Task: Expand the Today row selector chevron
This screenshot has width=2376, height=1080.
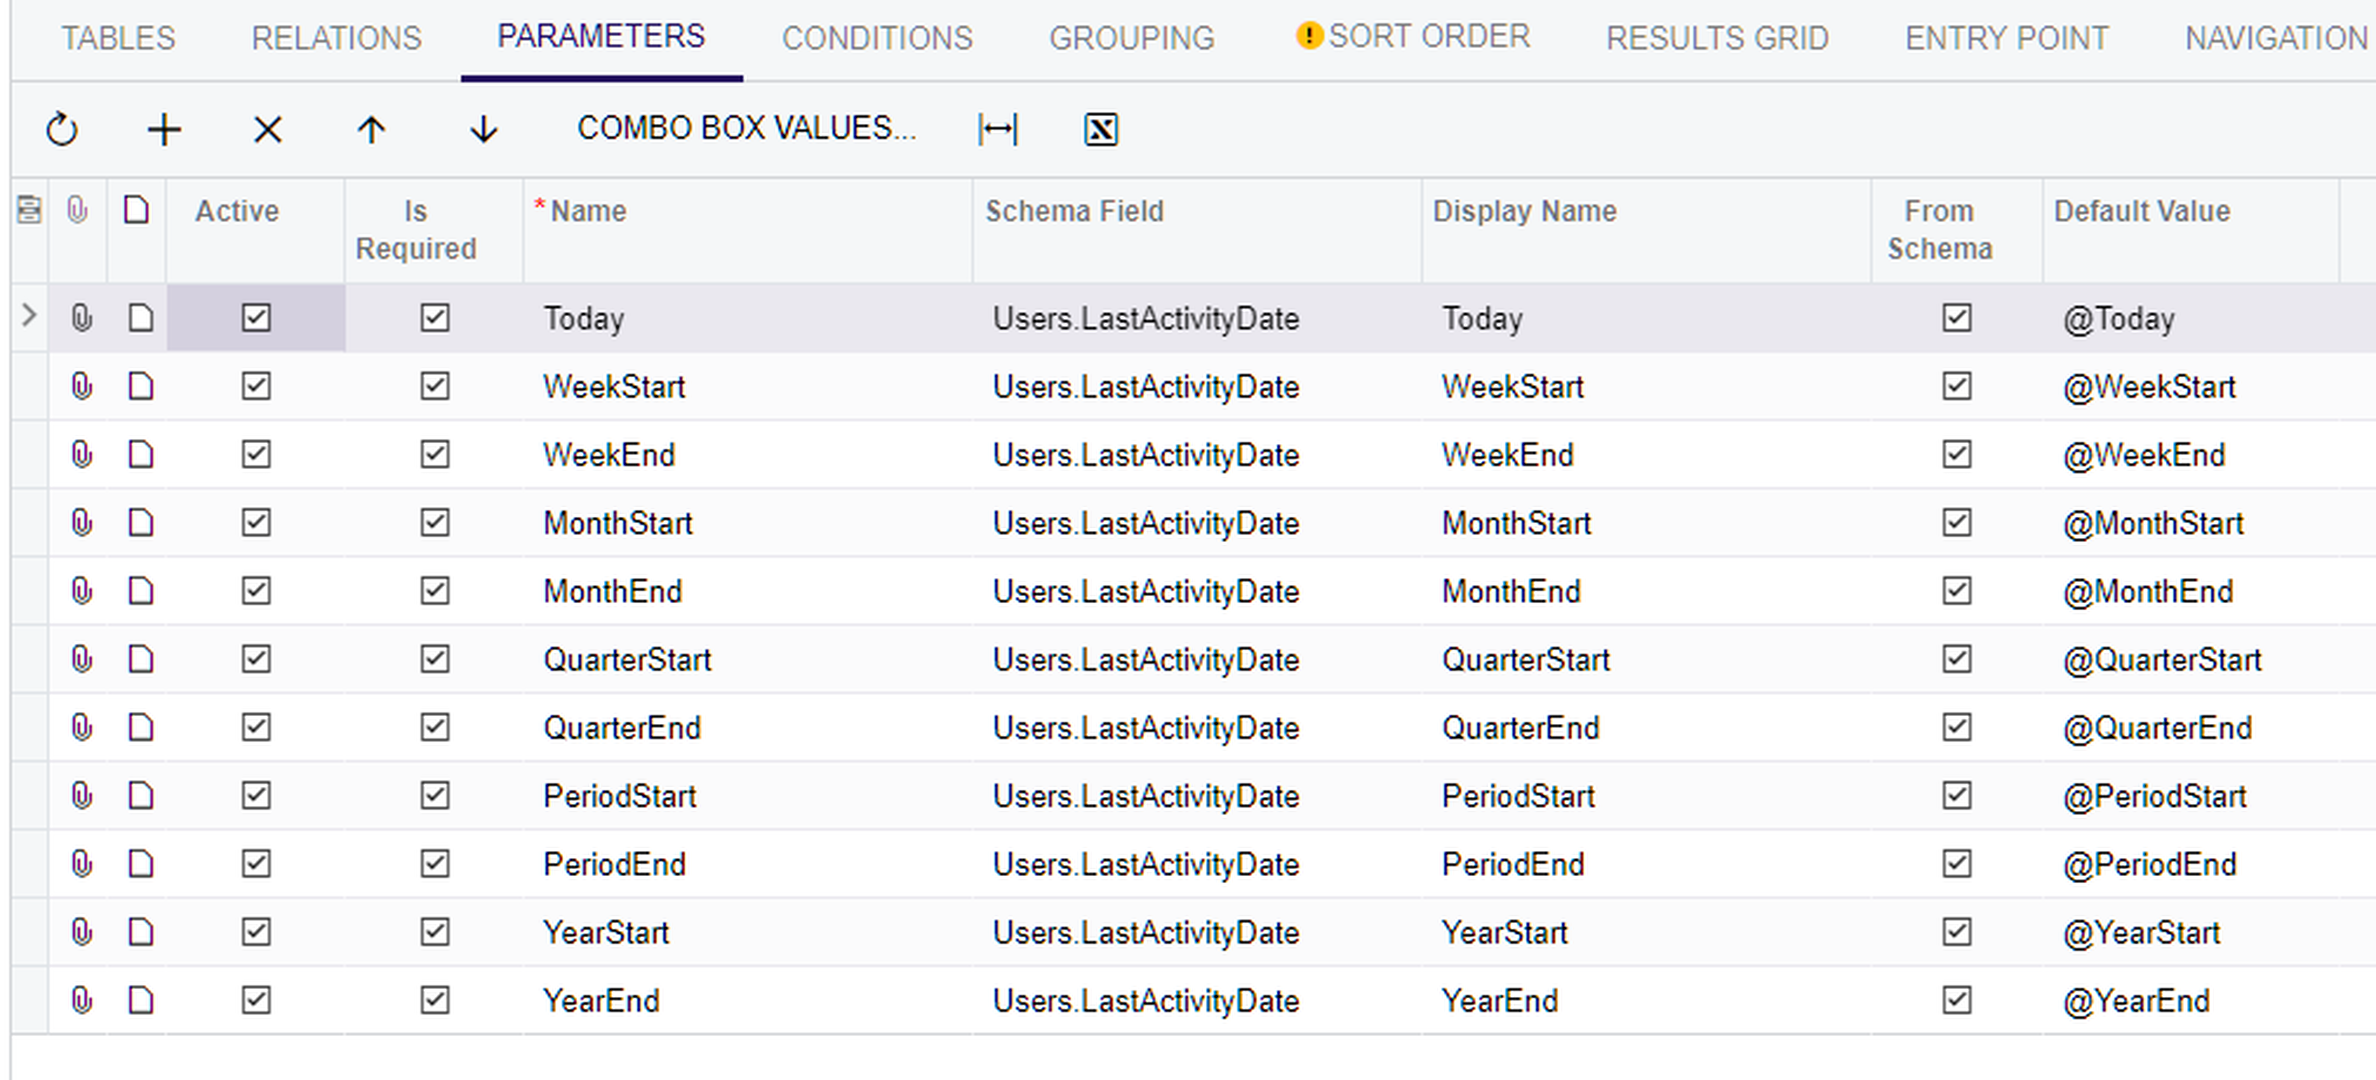Action: point(29,317)
